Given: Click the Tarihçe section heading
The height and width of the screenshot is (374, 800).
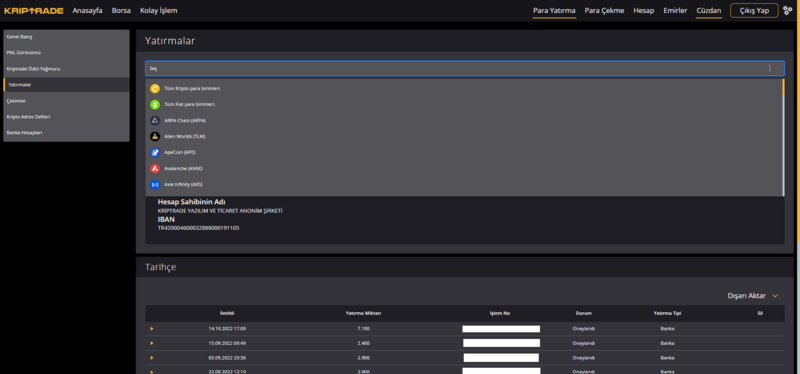Looking at the screenshot, I should pos(161,267).
